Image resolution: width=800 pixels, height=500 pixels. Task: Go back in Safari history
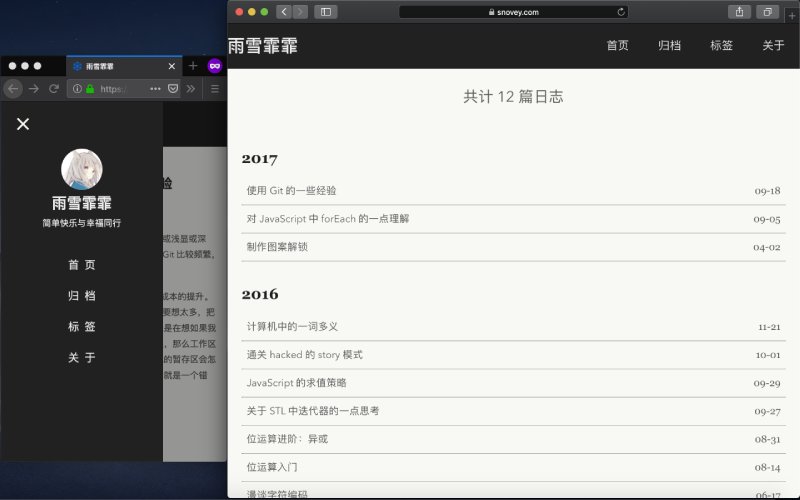(284, 12)
